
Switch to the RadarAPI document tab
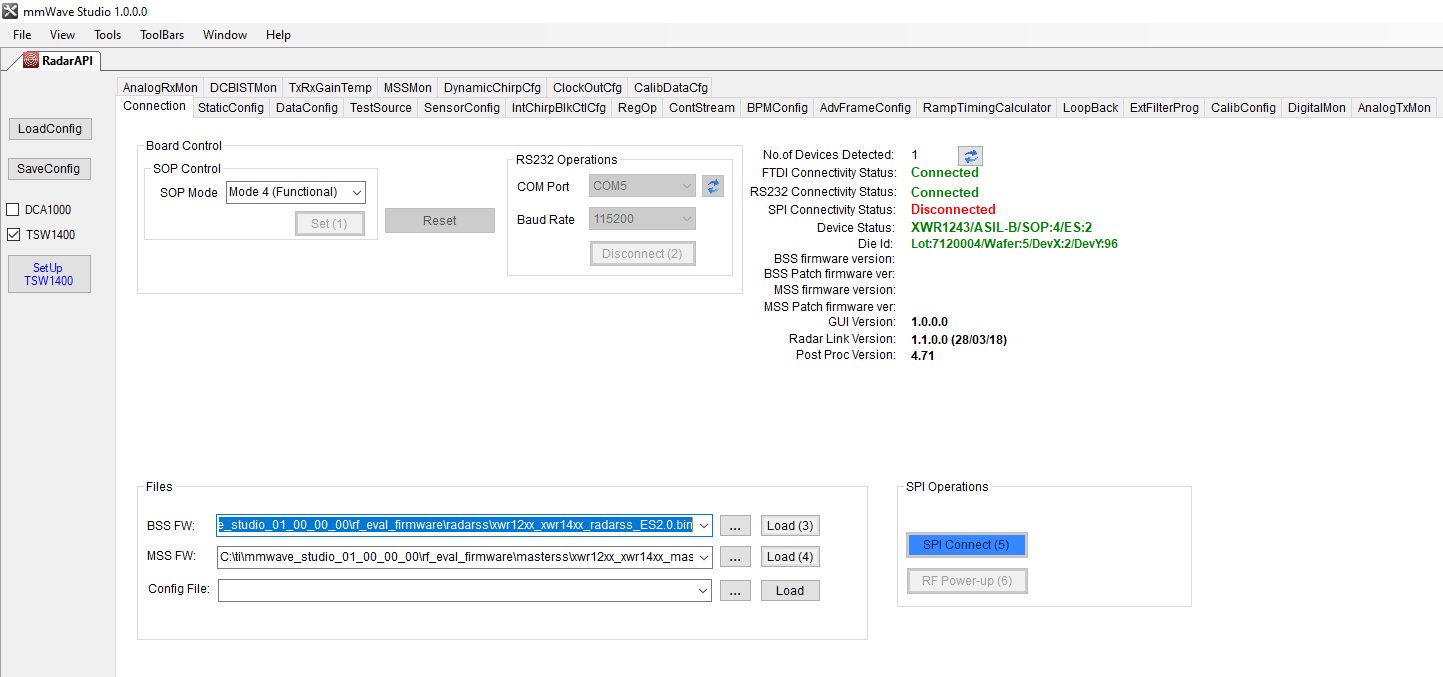click(x=57, y=60)
